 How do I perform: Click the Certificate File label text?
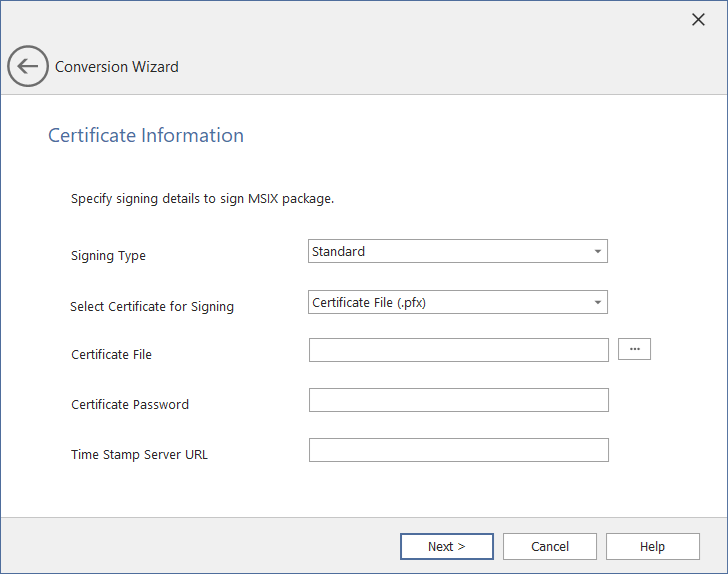coord(111,354)
